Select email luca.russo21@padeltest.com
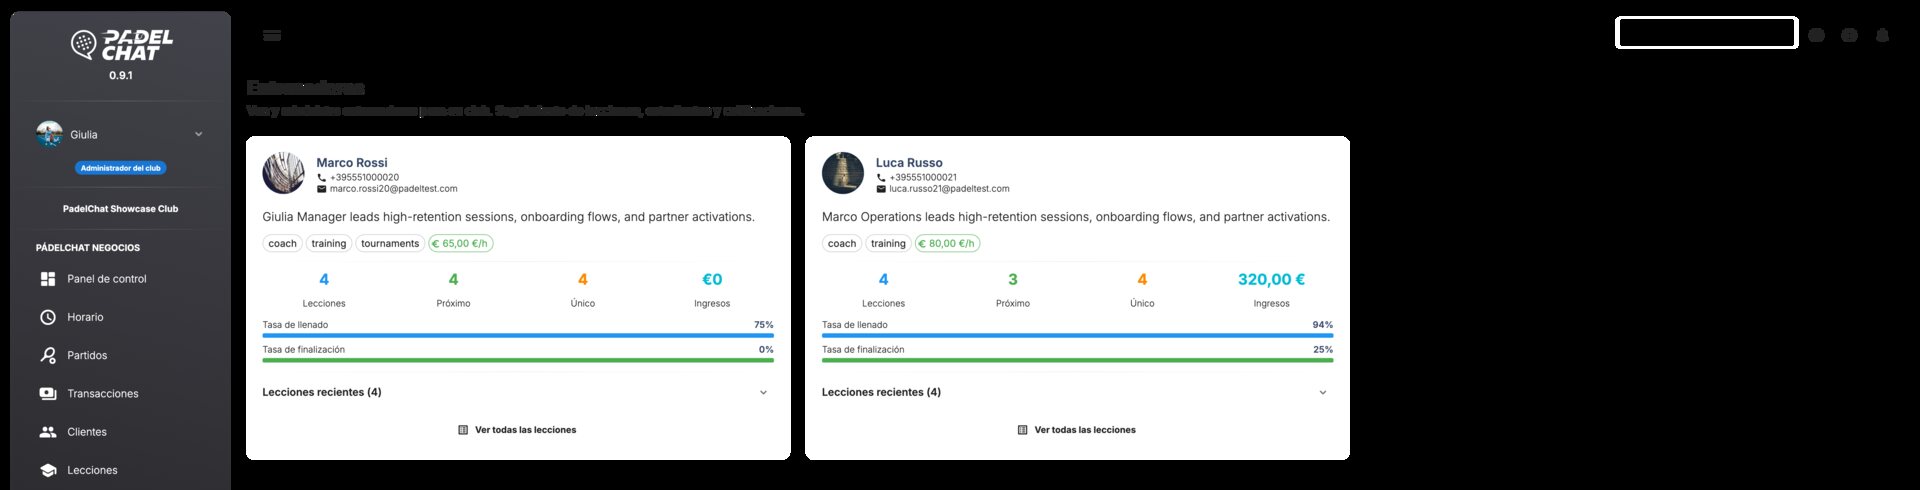 tap(949, 189)
